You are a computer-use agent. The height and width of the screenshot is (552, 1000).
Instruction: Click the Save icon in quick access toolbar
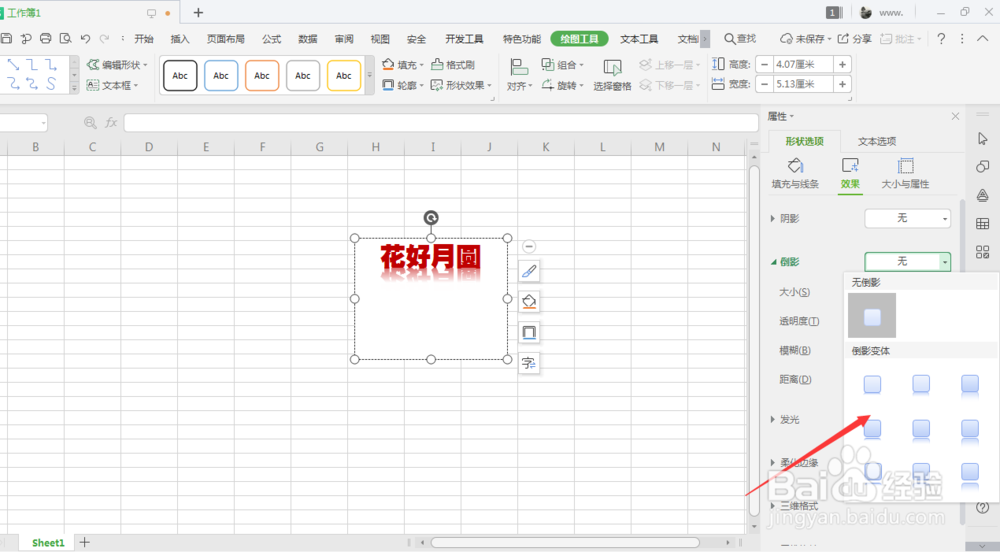(x=6, y=38)
